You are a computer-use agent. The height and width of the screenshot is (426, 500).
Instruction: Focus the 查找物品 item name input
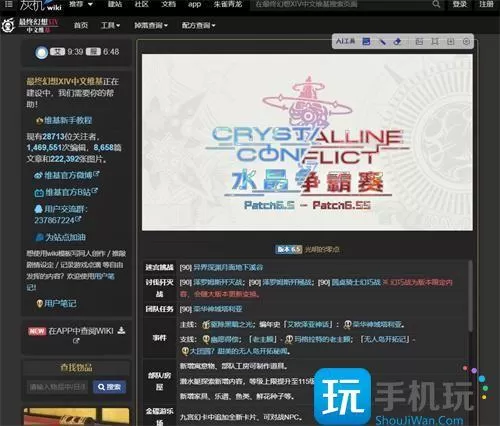pyautogui.click(x=58, y=387)
